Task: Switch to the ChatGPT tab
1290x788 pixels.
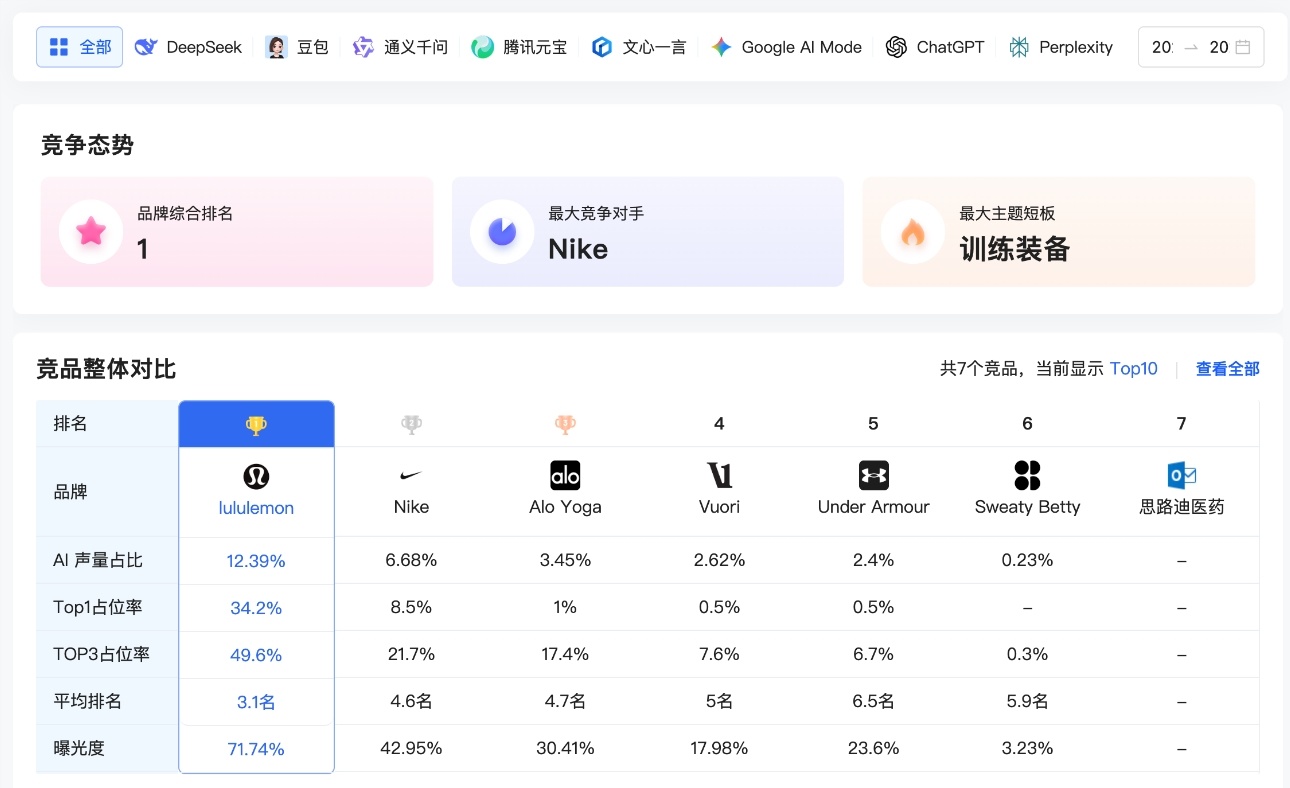Action: pos(935,47)
